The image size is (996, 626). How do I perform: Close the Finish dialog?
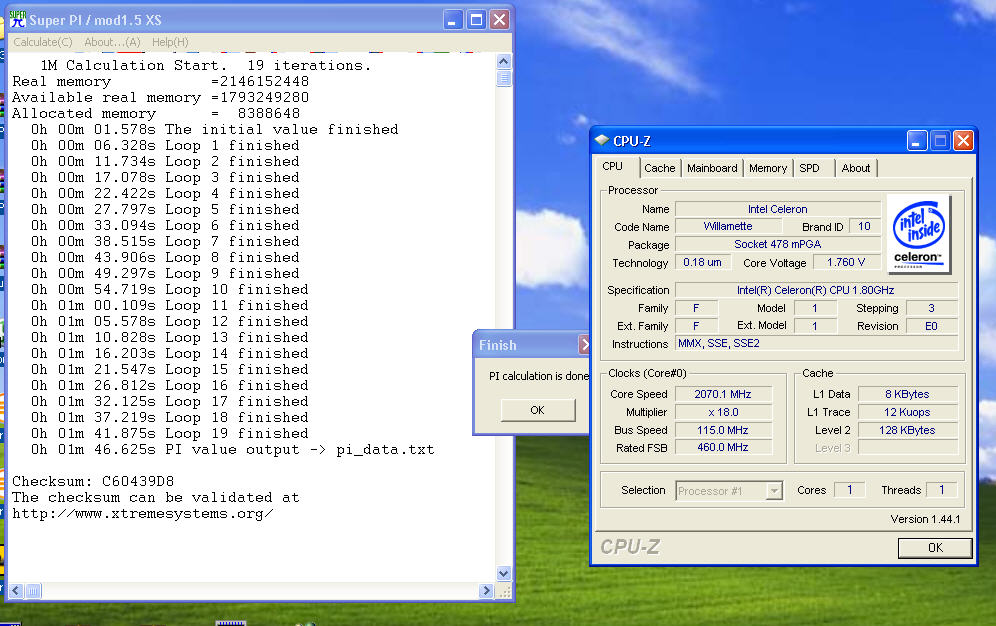click(584, 345)
